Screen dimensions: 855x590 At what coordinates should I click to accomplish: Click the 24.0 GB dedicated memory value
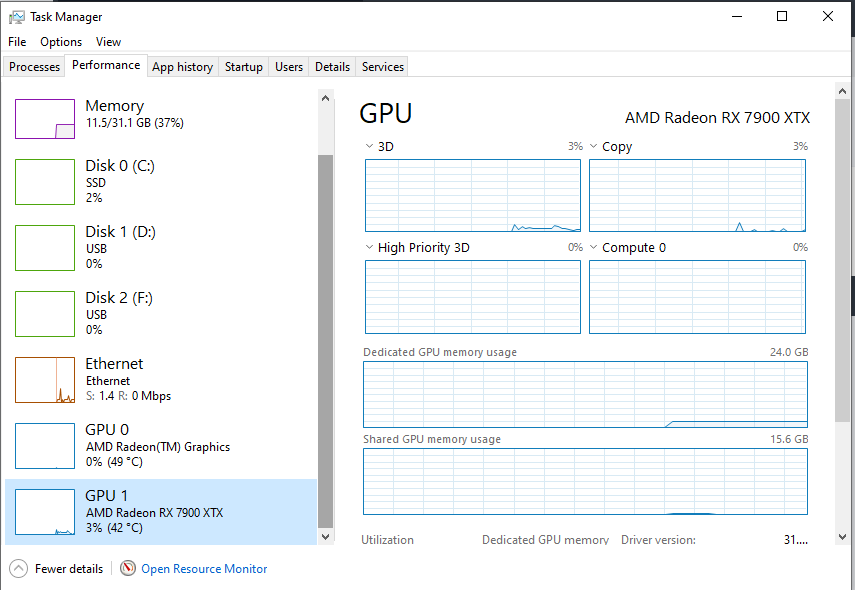(x=789, y=352)
